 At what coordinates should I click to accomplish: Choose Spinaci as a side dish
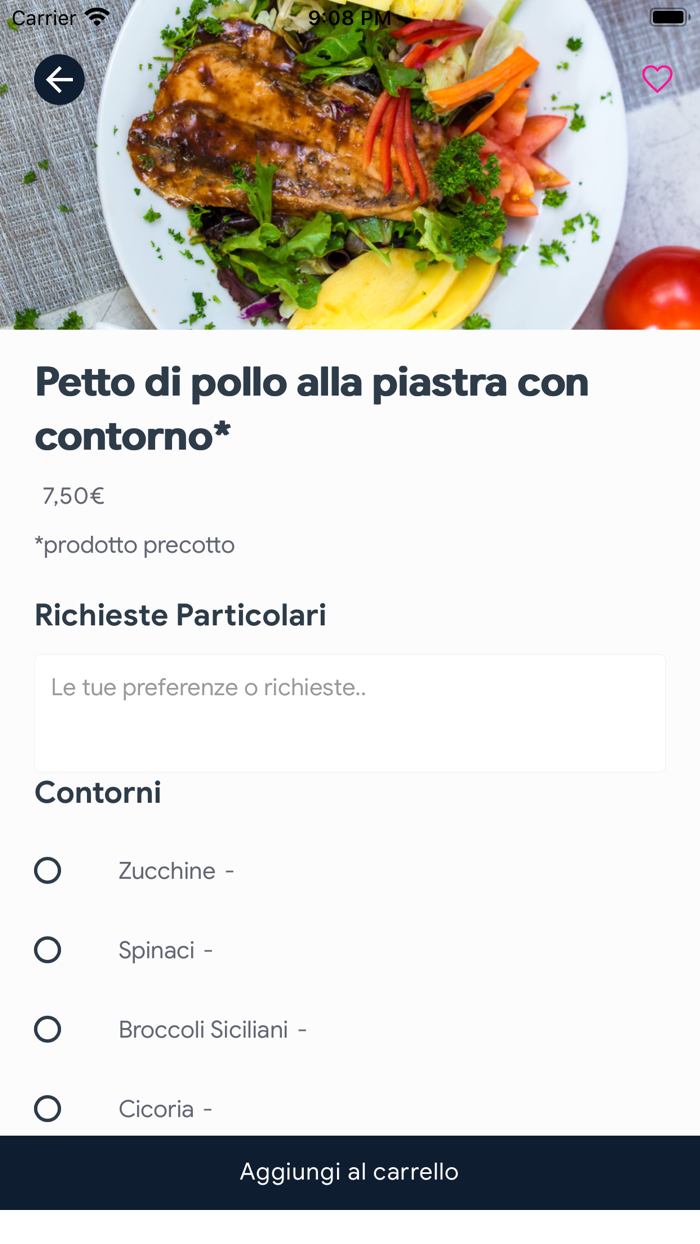pos(47,949)
